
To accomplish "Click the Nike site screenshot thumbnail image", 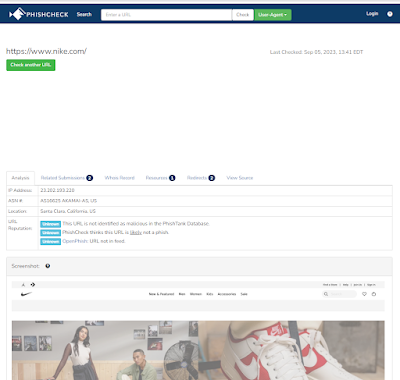I will point(198,330).
